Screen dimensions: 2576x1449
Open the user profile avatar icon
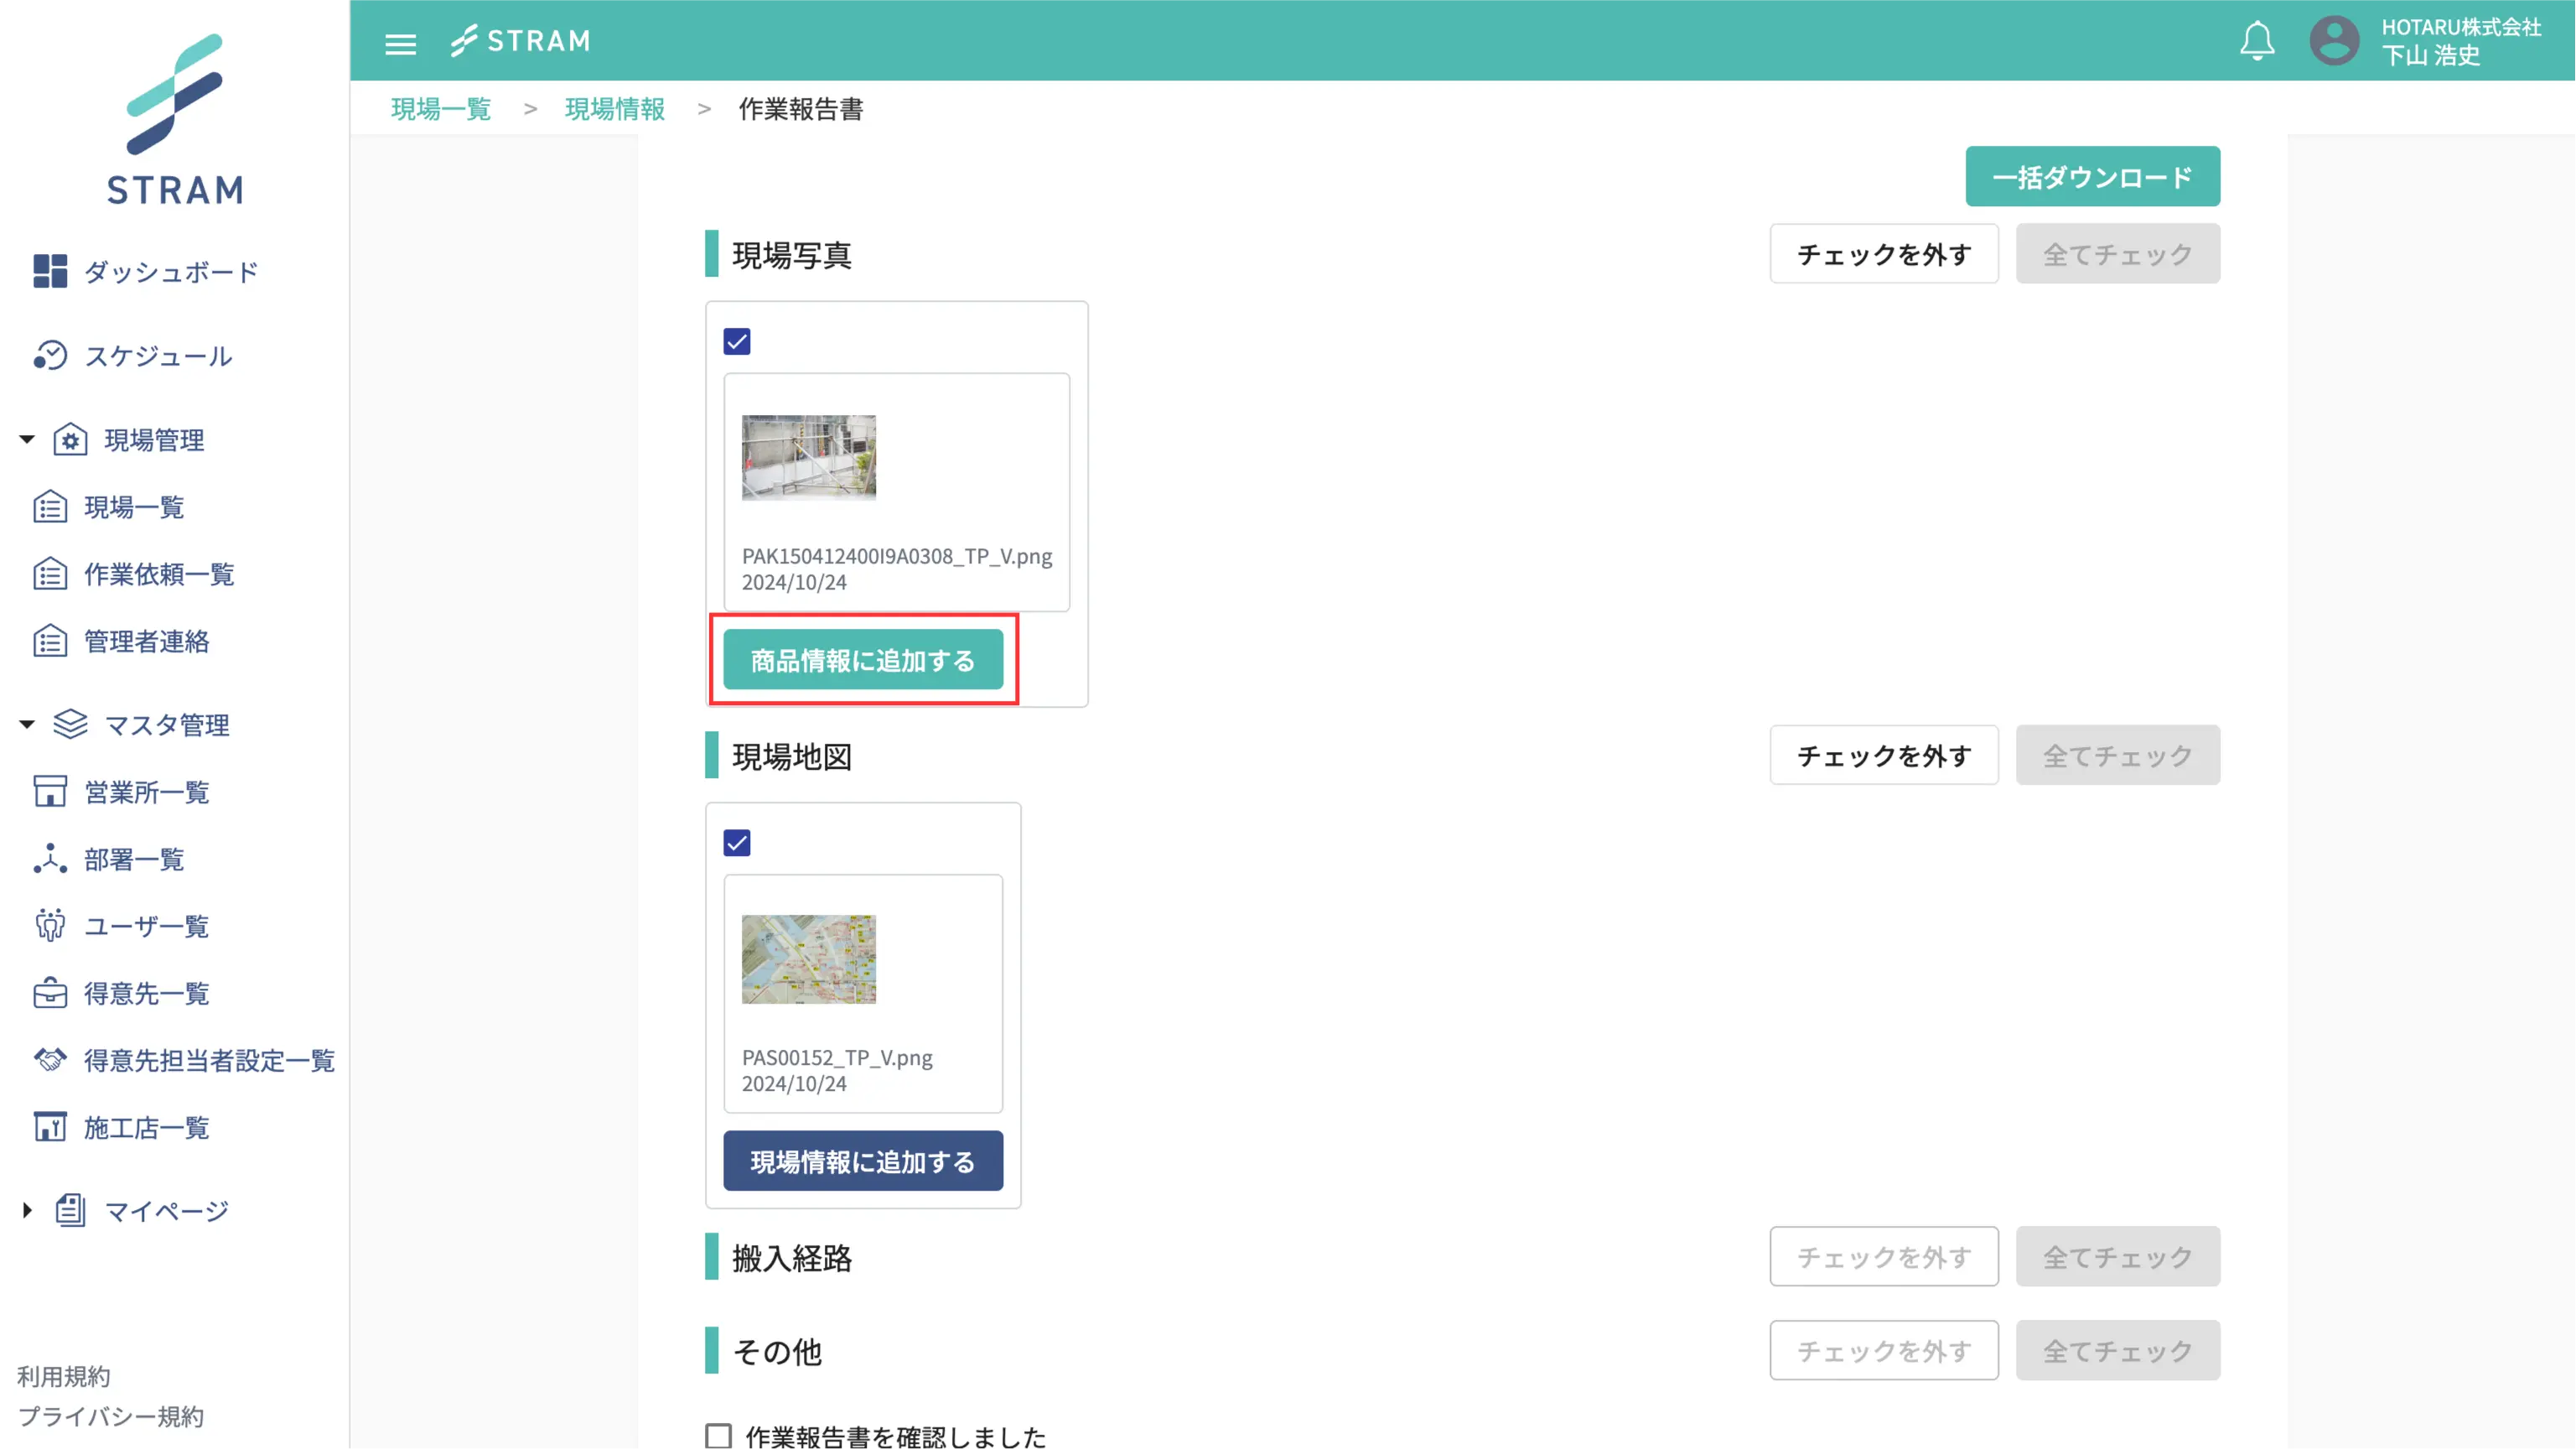click(2333, 41)
